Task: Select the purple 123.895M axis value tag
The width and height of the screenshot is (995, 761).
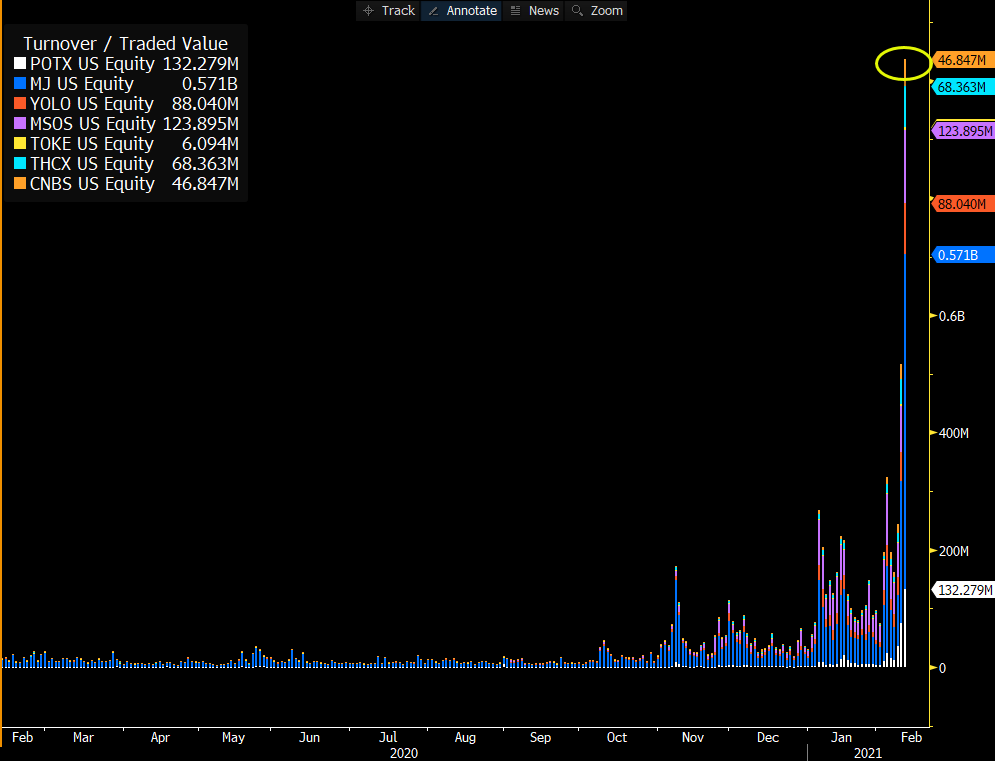Action: (x=963, y=131)
